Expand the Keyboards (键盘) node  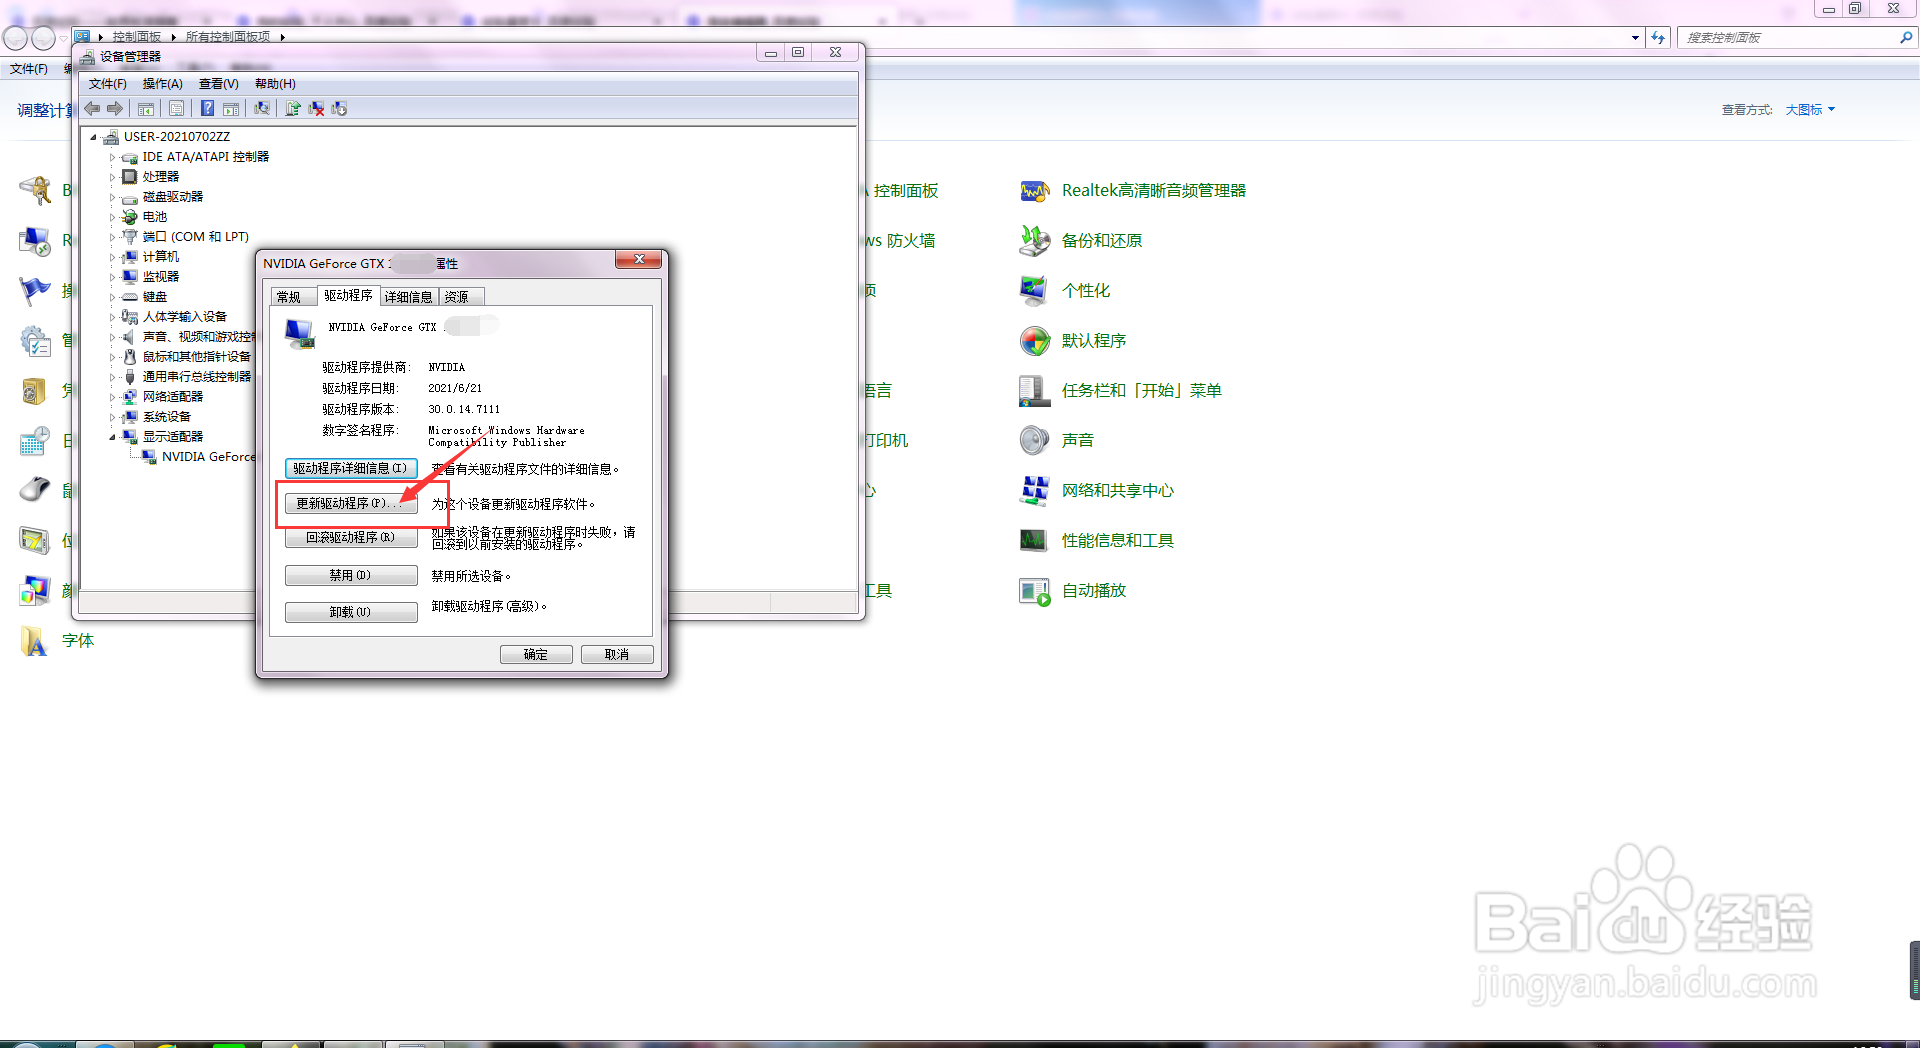tap(112, 297)
